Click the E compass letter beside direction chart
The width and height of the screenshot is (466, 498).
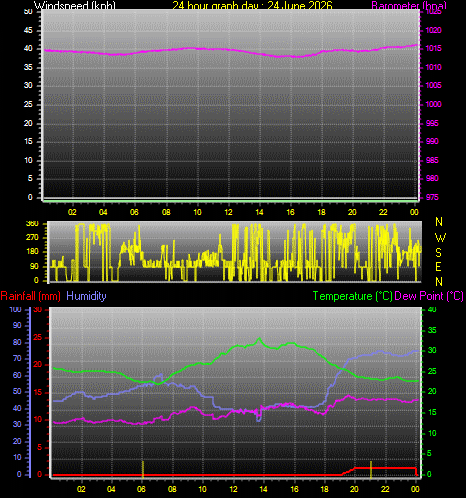tap(439, 267)
